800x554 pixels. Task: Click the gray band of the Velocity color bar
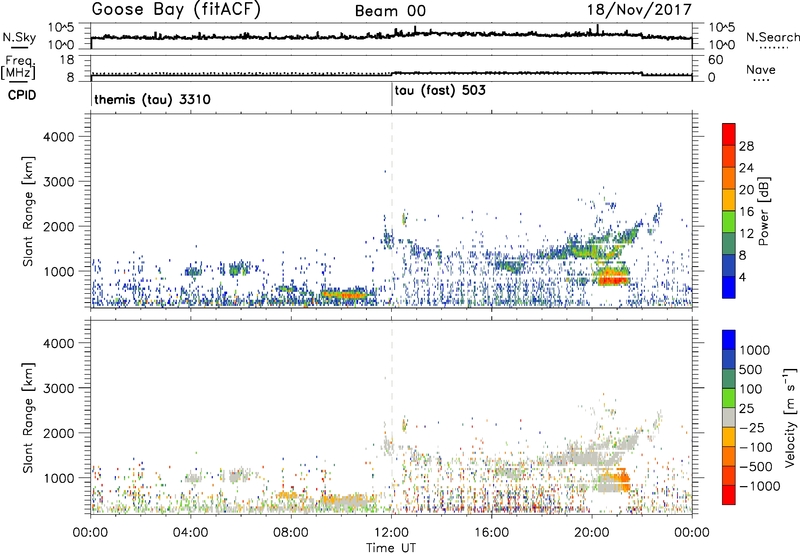click(x=729, y=418)
